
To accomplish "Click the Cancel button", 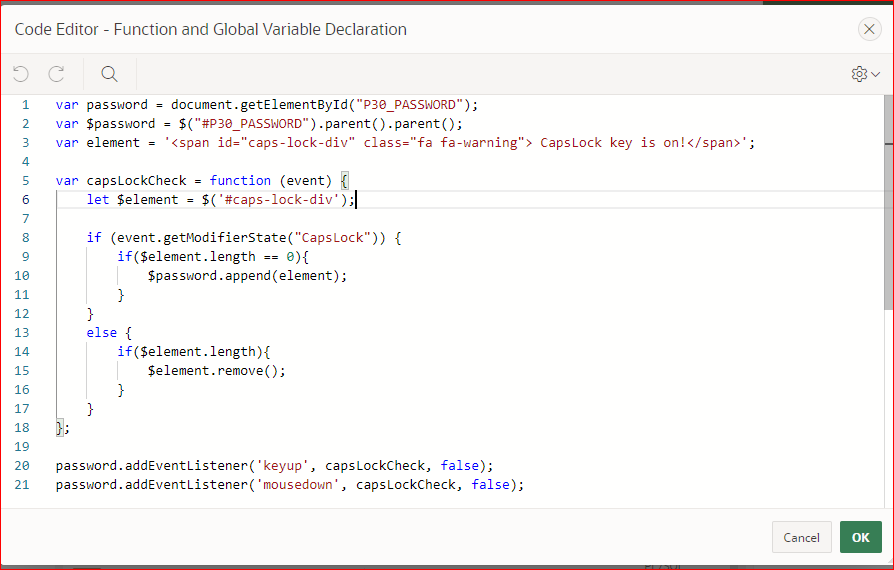I will click(x=801, y=538).
